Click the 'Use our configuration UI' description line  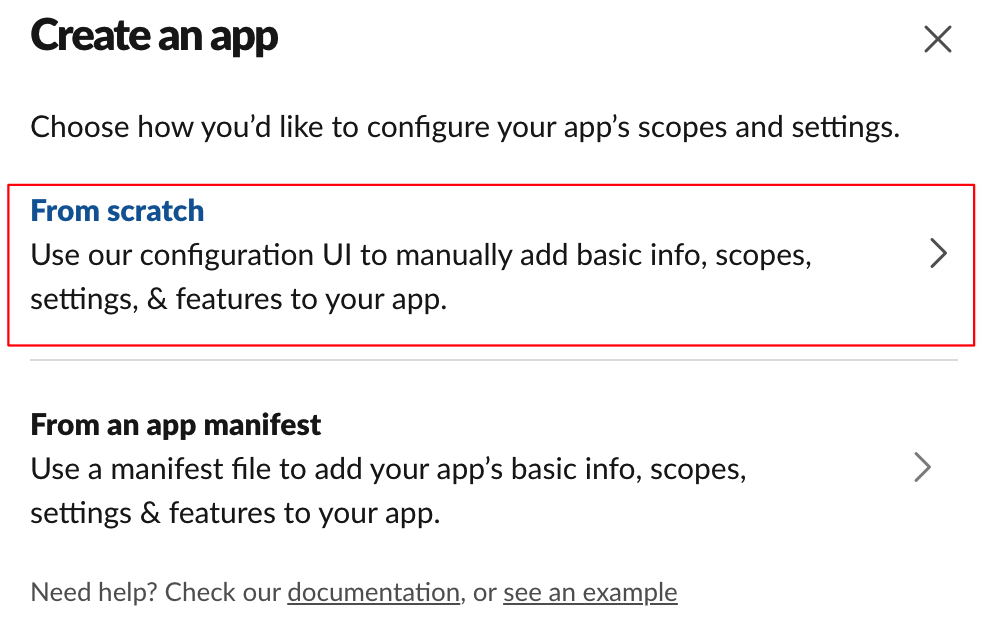point(421,255)
